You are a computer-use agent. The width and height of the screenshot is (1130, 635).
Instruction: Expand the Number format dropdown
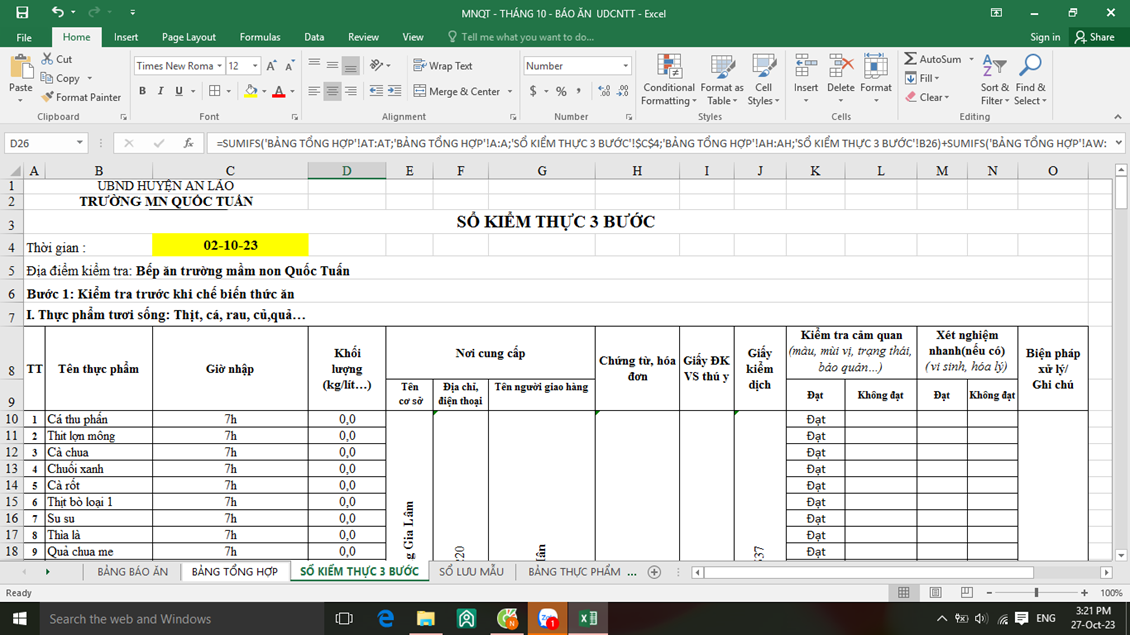625,66
